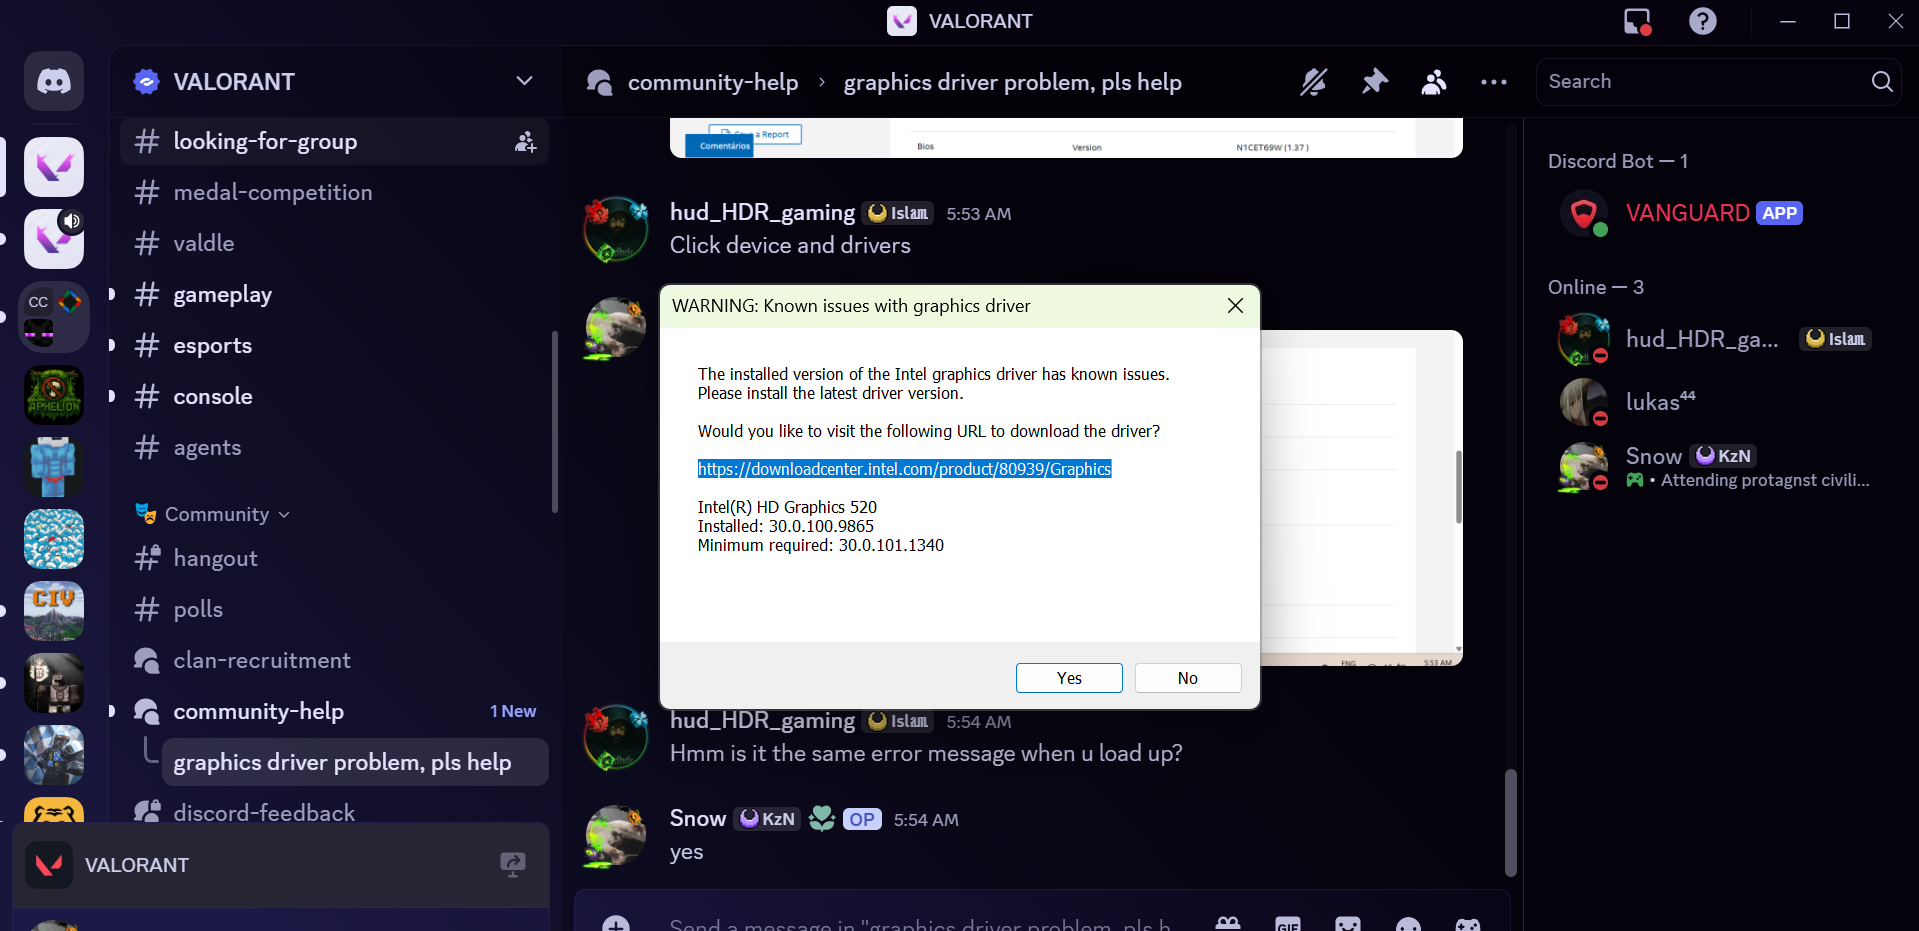
Task: Close the graphics driver warning dialog
Action: pyautogui.click(x=1235, y=306)
